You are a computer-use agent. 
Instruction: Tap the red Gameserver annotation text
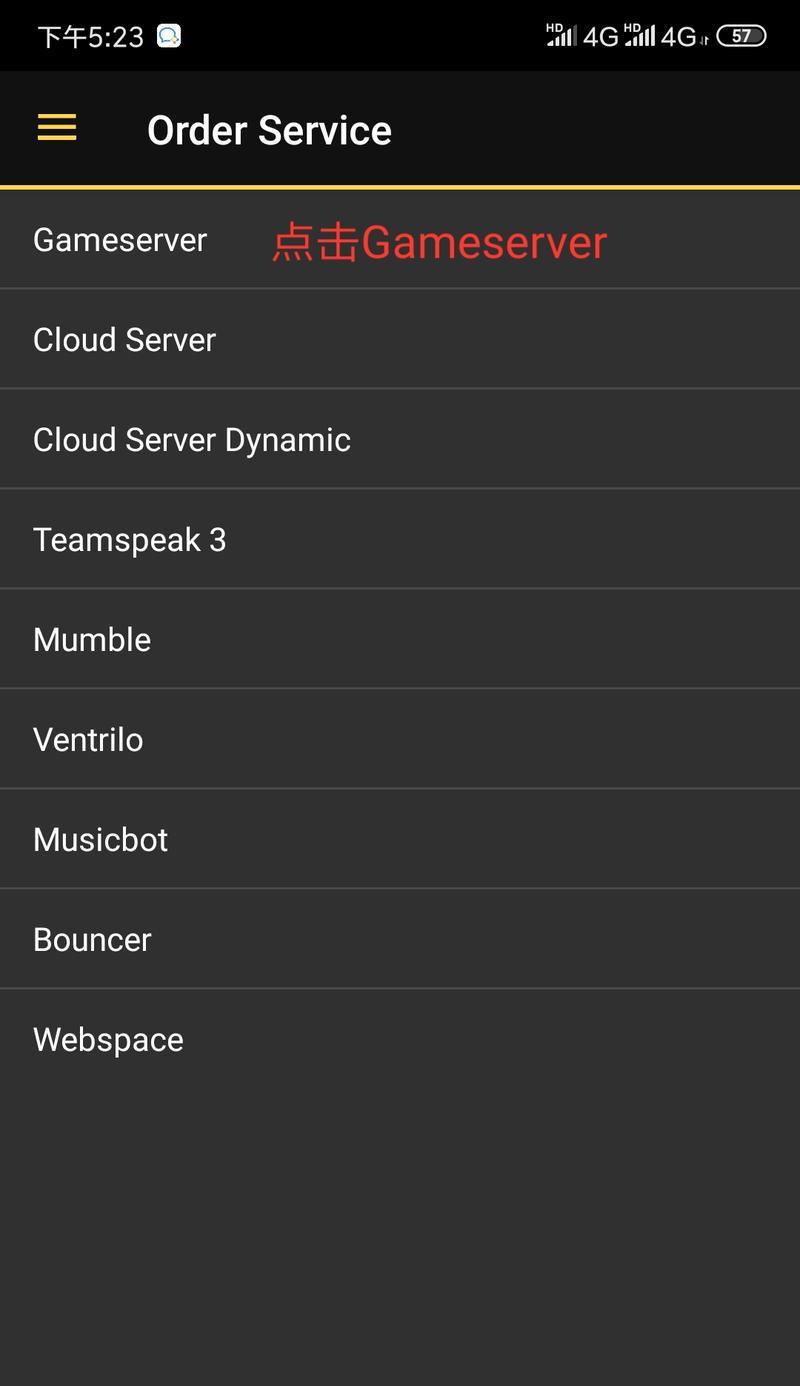[x=440, y=243]
